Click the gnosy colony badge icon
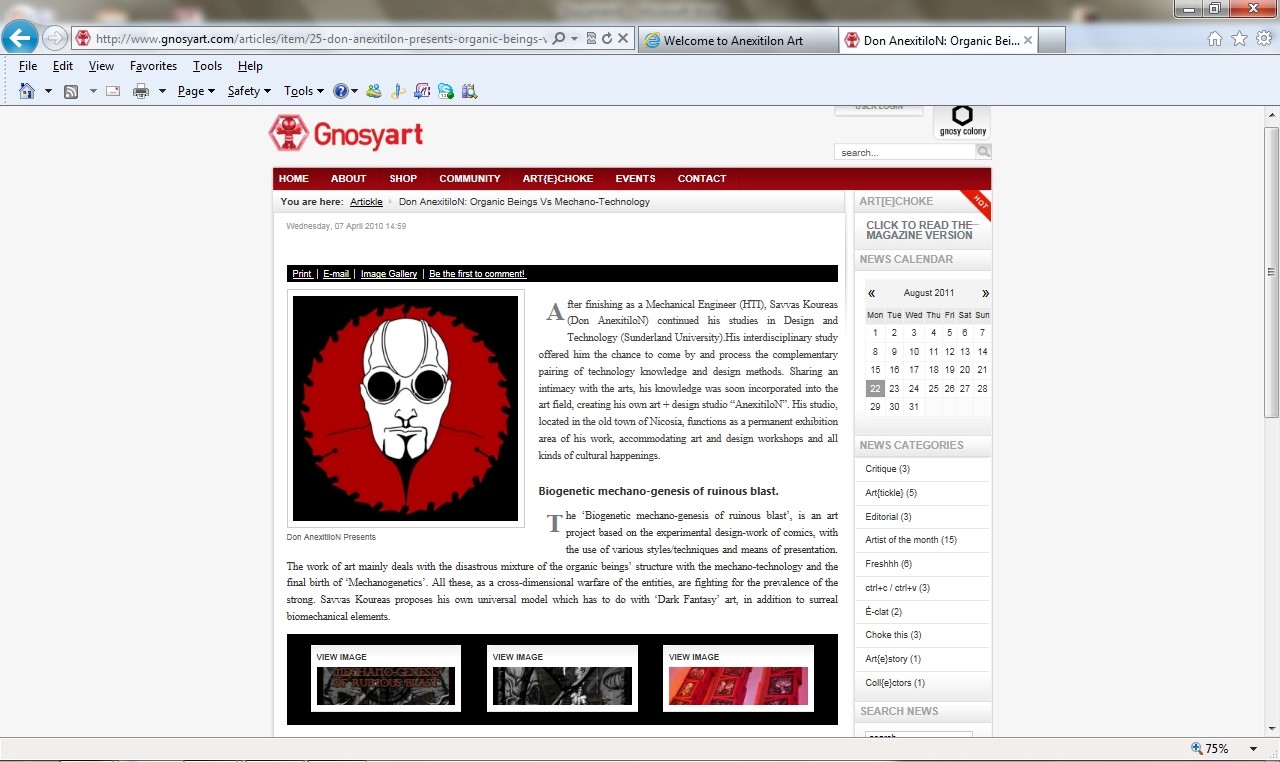1280x762 pixels. click(x=961, y=120)
